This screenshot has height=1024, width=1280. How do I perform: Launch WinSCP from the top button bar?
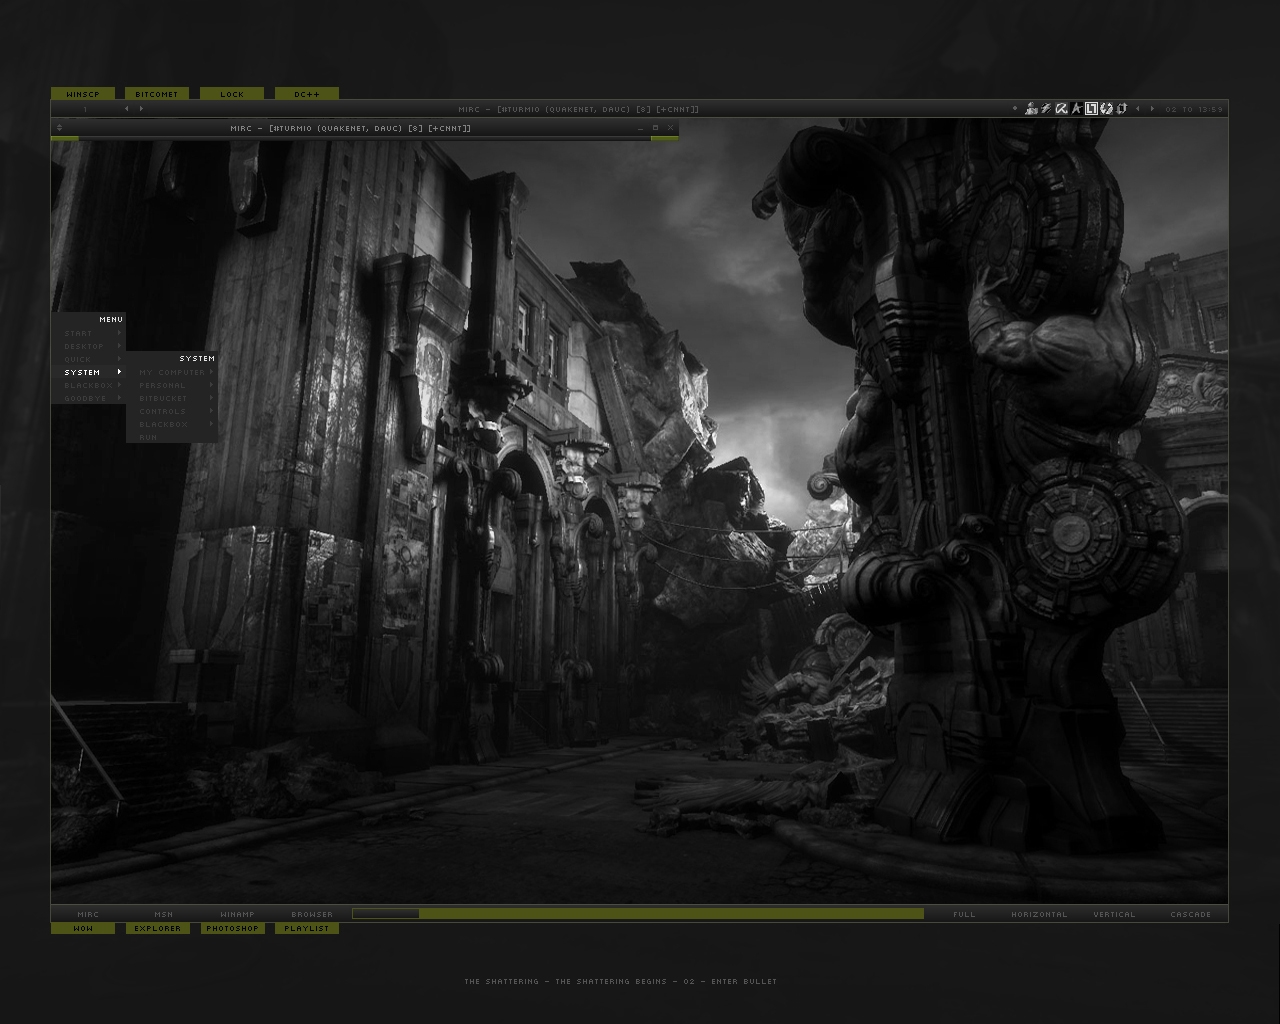click(x=83, y=94)
